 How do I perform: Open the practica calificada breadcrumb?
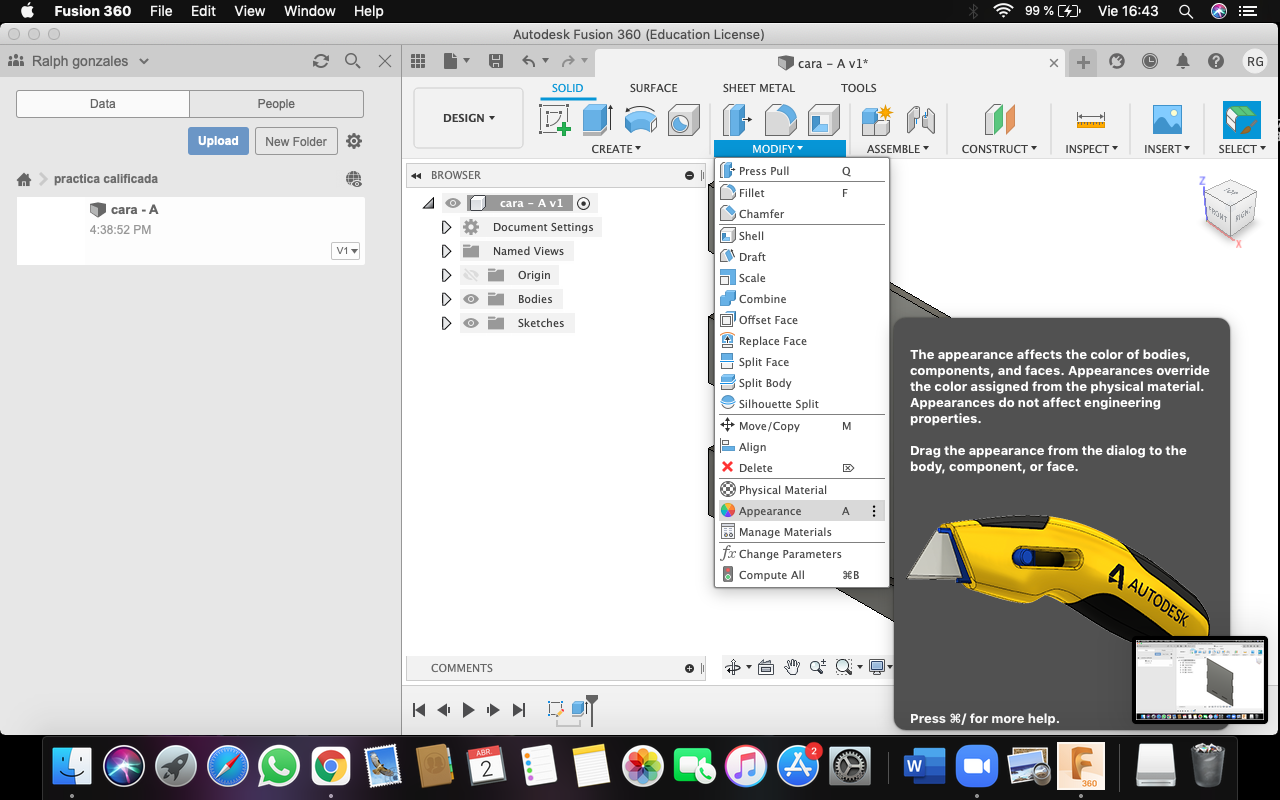point(106,179)
